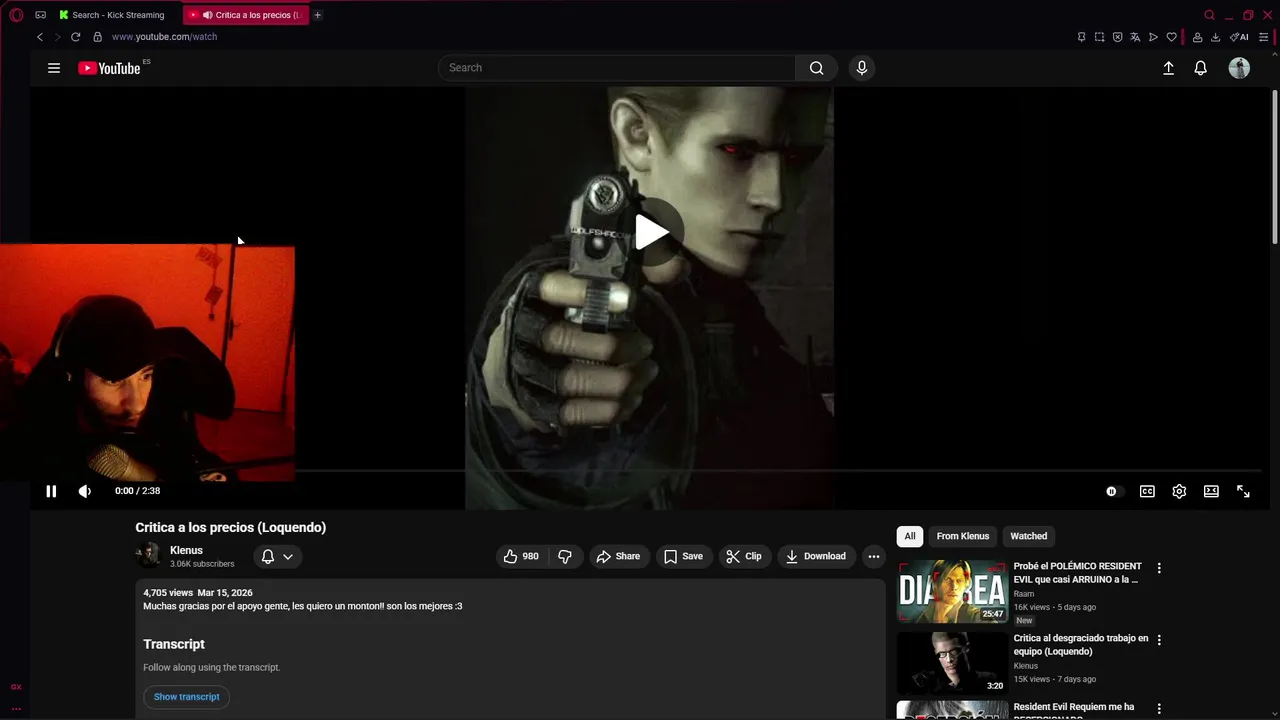The height and width of the screenshot is (720, 1280).
Task: Open options for Raam RESIDENT EVIL video
Action: pyautogui.click(x=1159, y=568)
